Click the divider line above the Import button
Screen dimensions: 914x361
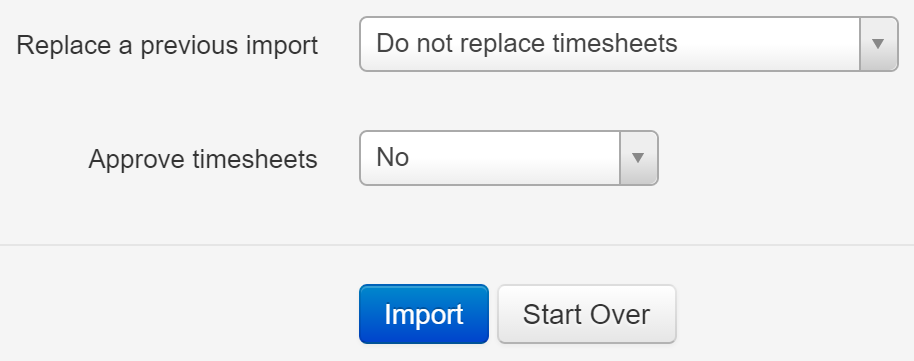(457, 245)
